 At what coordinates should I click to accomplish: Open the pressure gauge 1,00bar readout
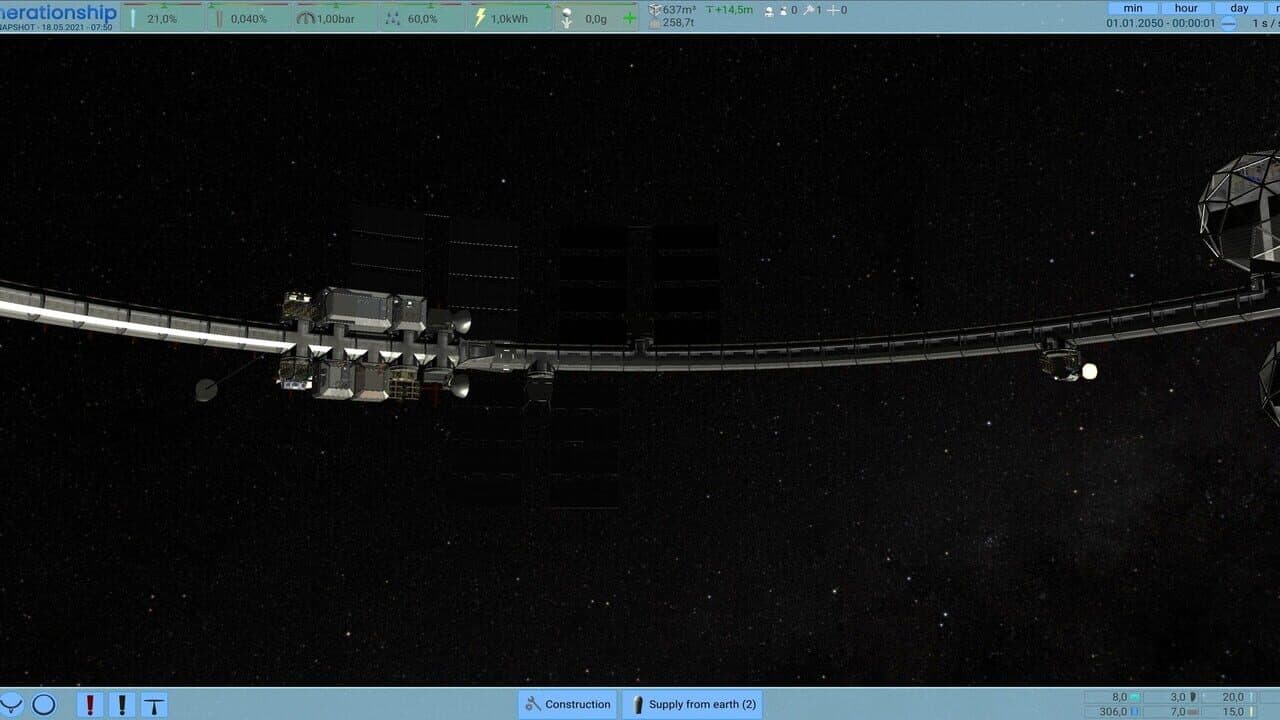coord(336,18)
